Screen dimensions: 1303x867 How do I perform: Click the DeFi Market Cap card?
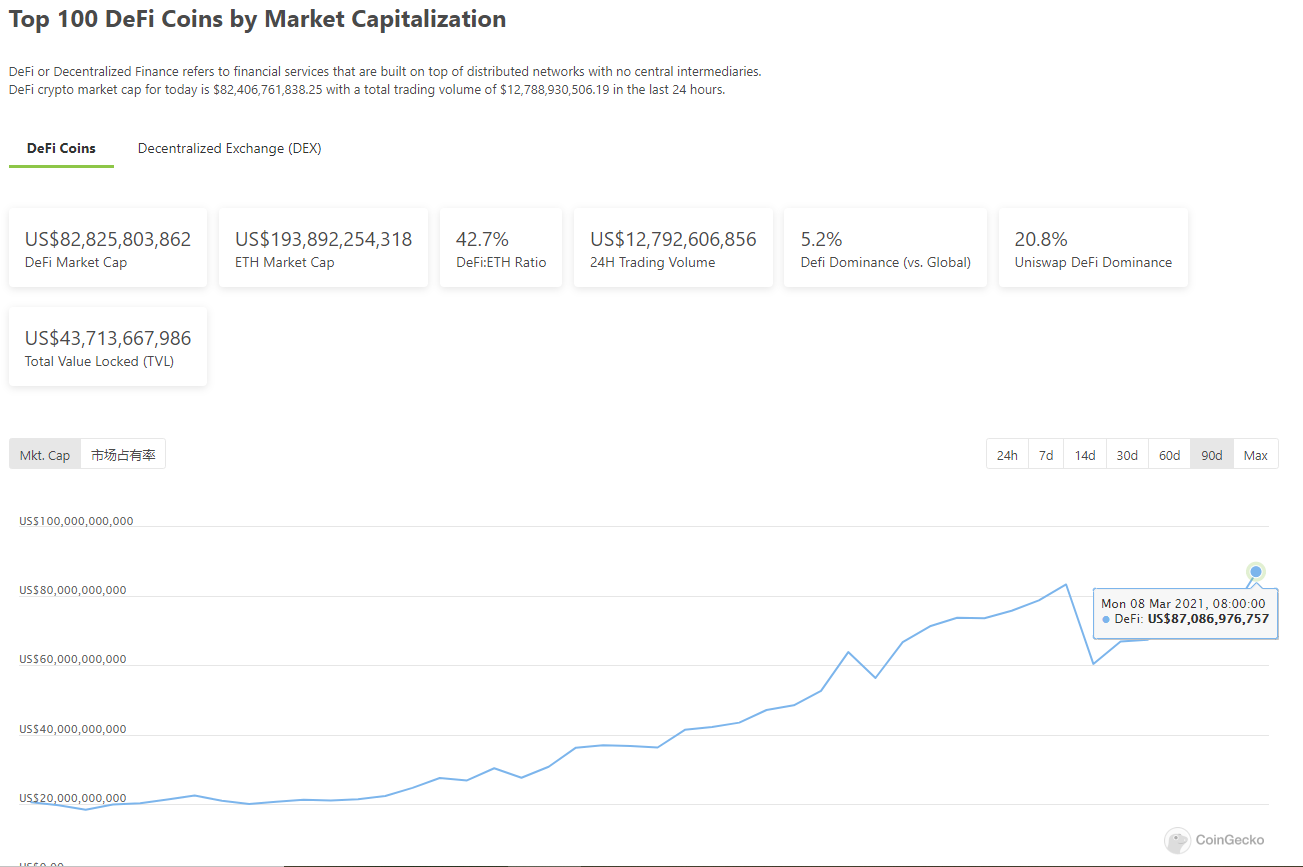coord(108,248)
